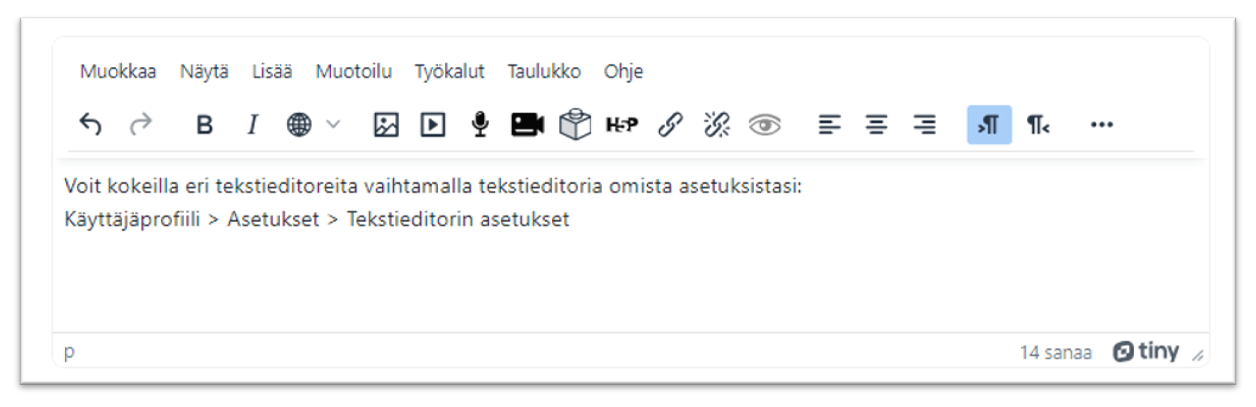Insert a link using the chain icon
The width and height of the screenshot is (1256, 407).
670,125
